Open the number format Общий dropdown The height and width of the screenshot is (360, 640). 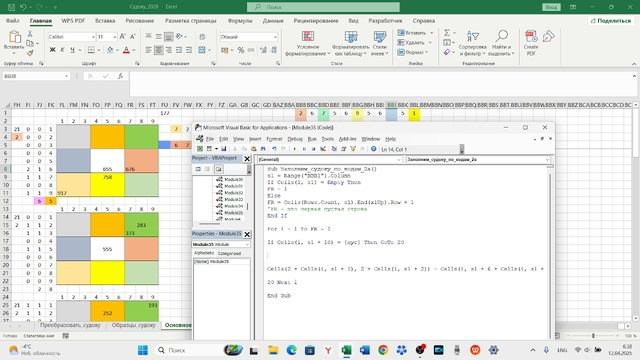click(x=276, y=37)
